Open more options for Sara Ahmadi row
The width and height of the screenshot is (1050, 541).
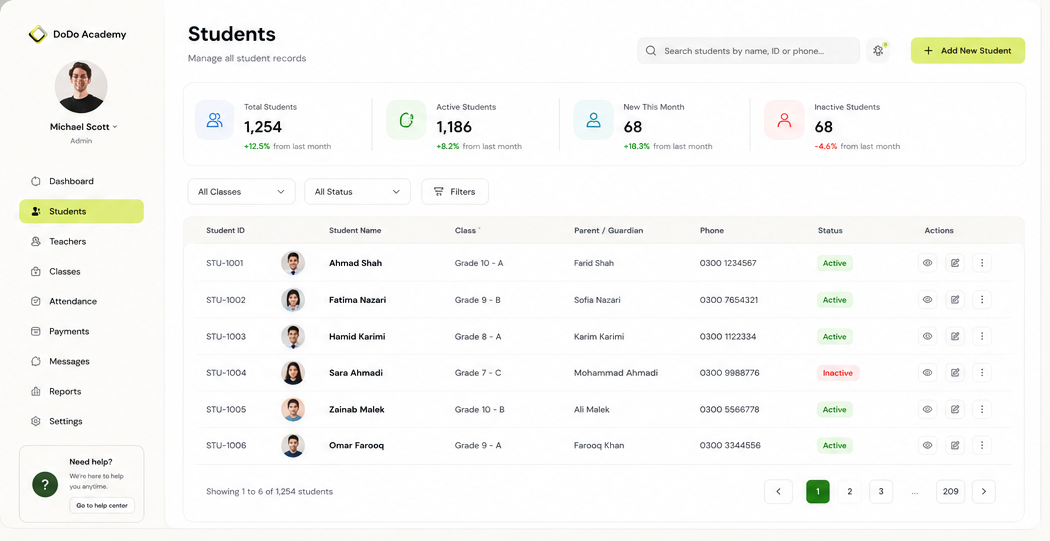(x=982, y=373)
